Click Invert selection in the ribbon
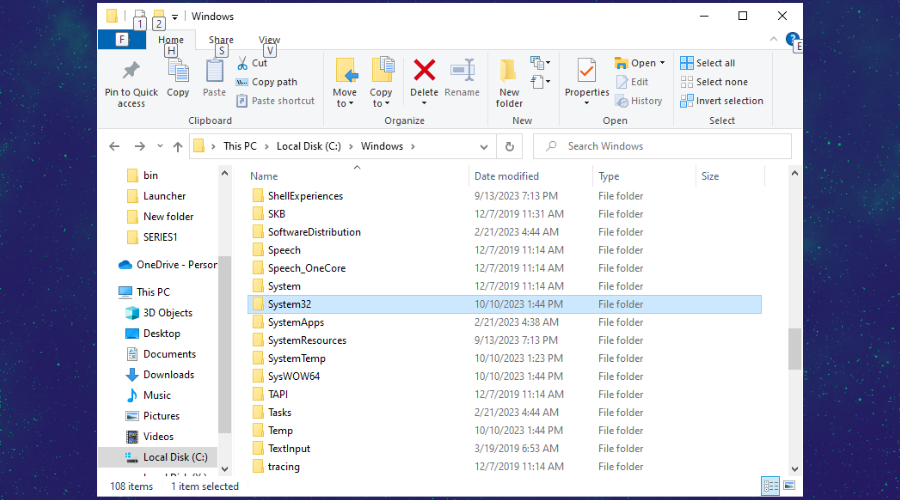The height and width of the screenshot is (500, 900). click(x=722, y=101)
